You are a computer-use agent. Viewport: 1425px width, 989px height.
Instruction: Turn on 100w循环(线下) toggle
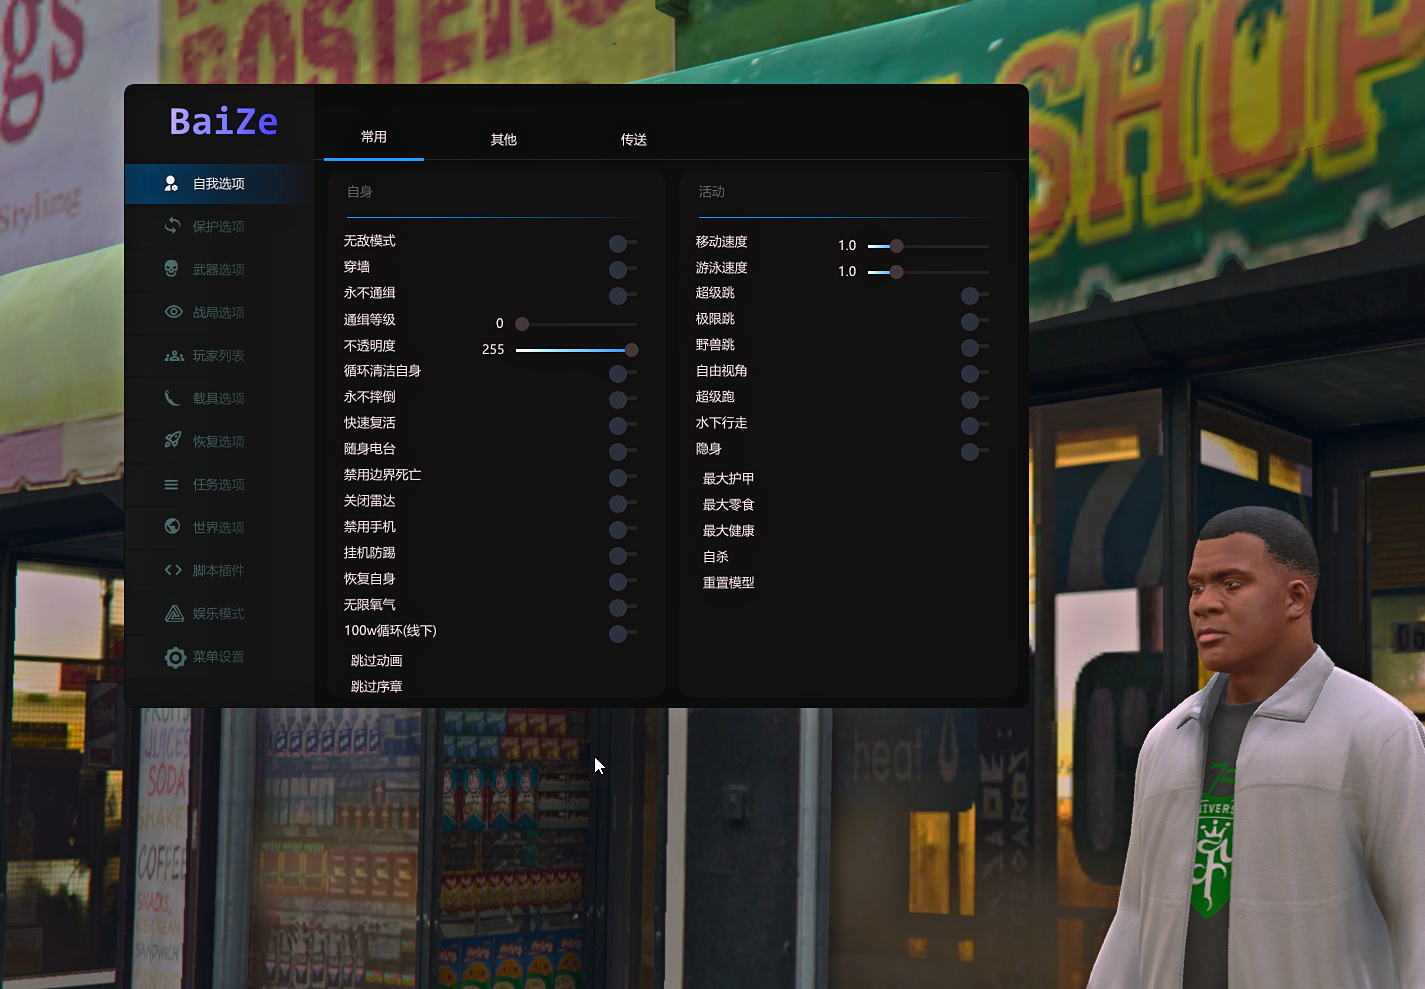[622, 633]
